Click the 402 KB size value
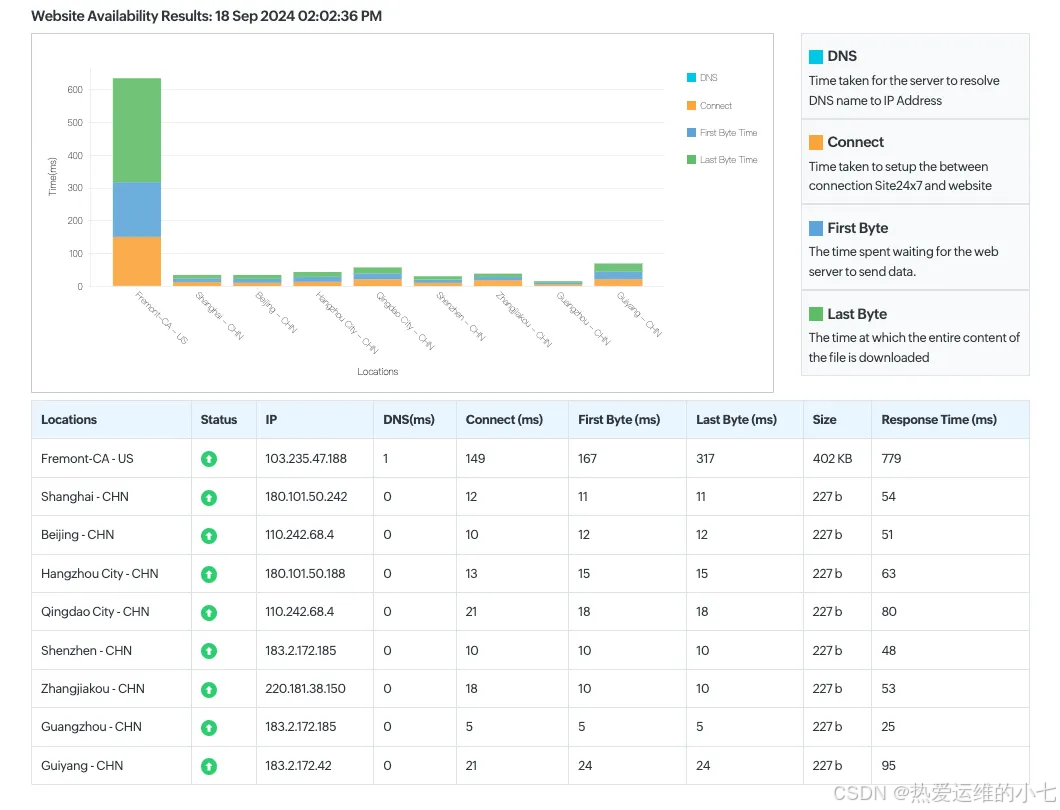Viewport: 1060px width, 810px height. click(832, 458)
